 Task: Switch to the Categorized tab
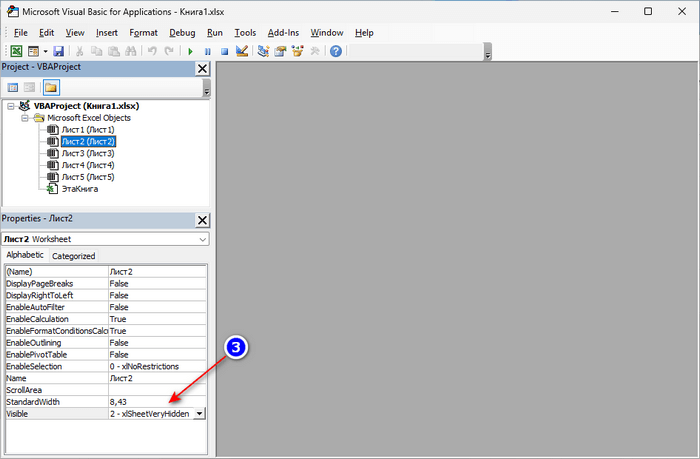click(73, 256)
